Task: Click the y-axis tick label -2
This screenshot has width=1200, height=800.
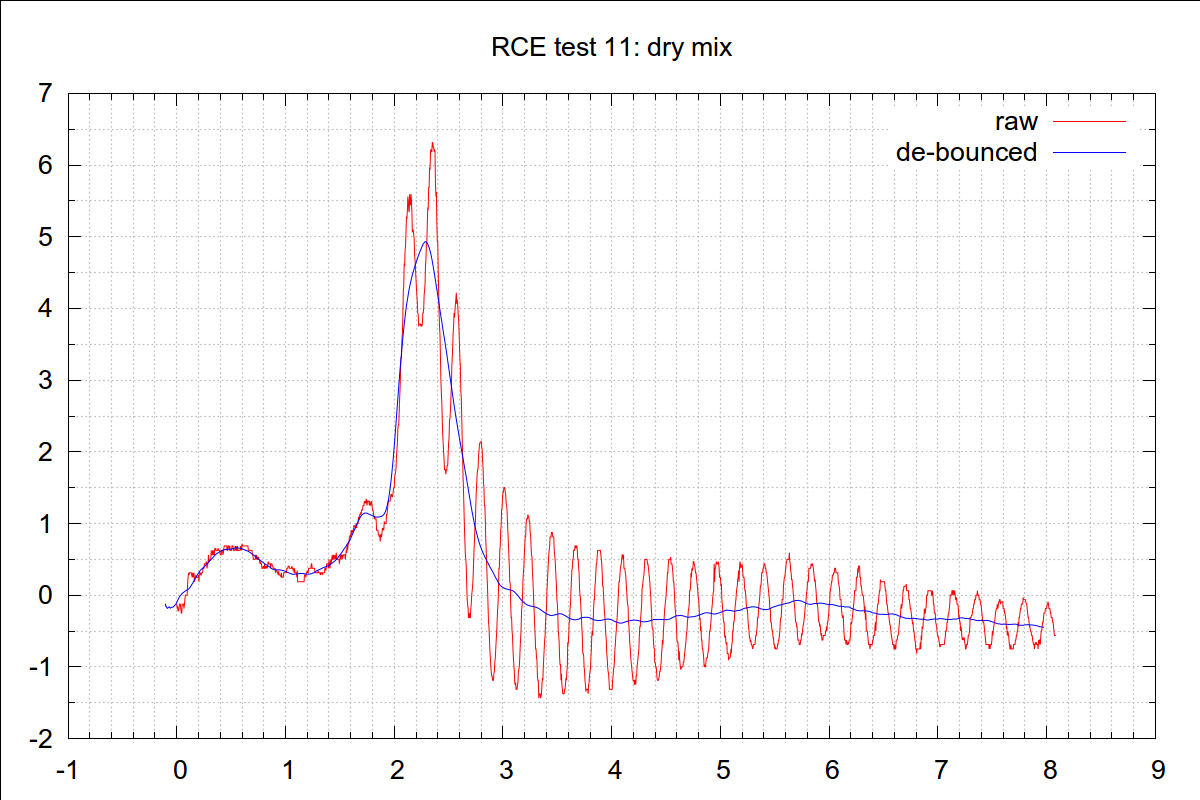Action: 39,739
